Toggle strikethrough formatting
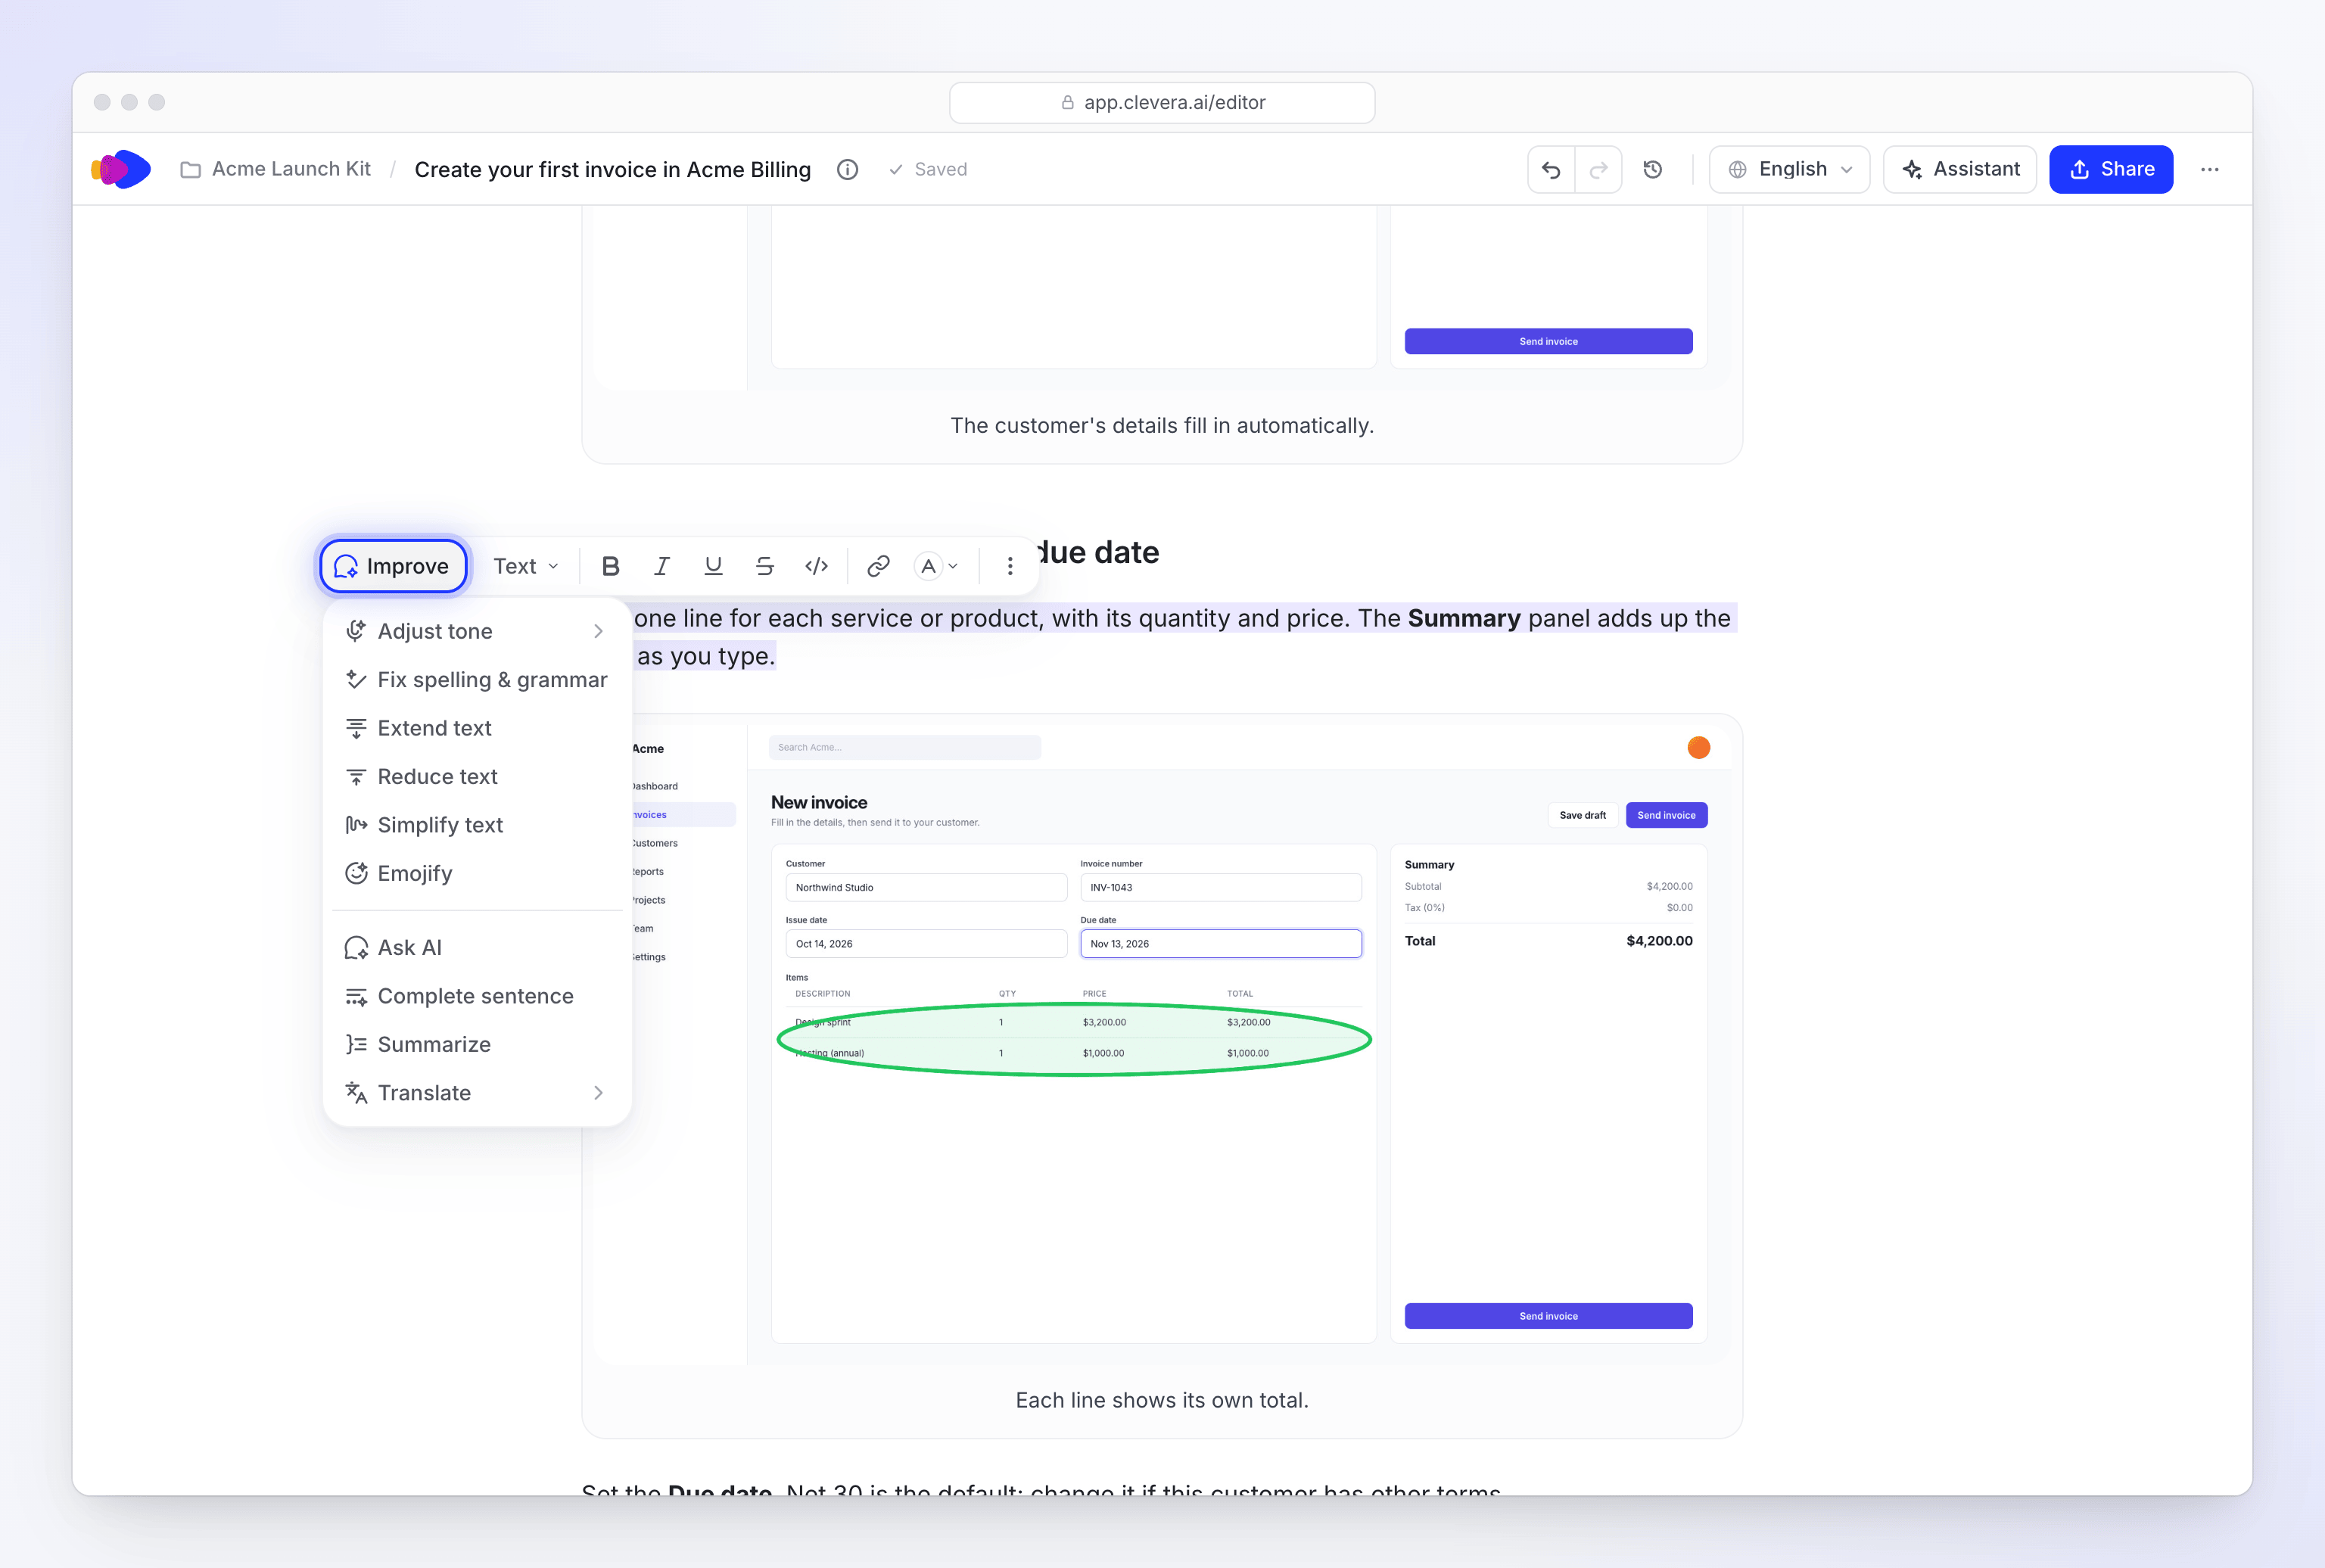 click(x=765, y=566)
